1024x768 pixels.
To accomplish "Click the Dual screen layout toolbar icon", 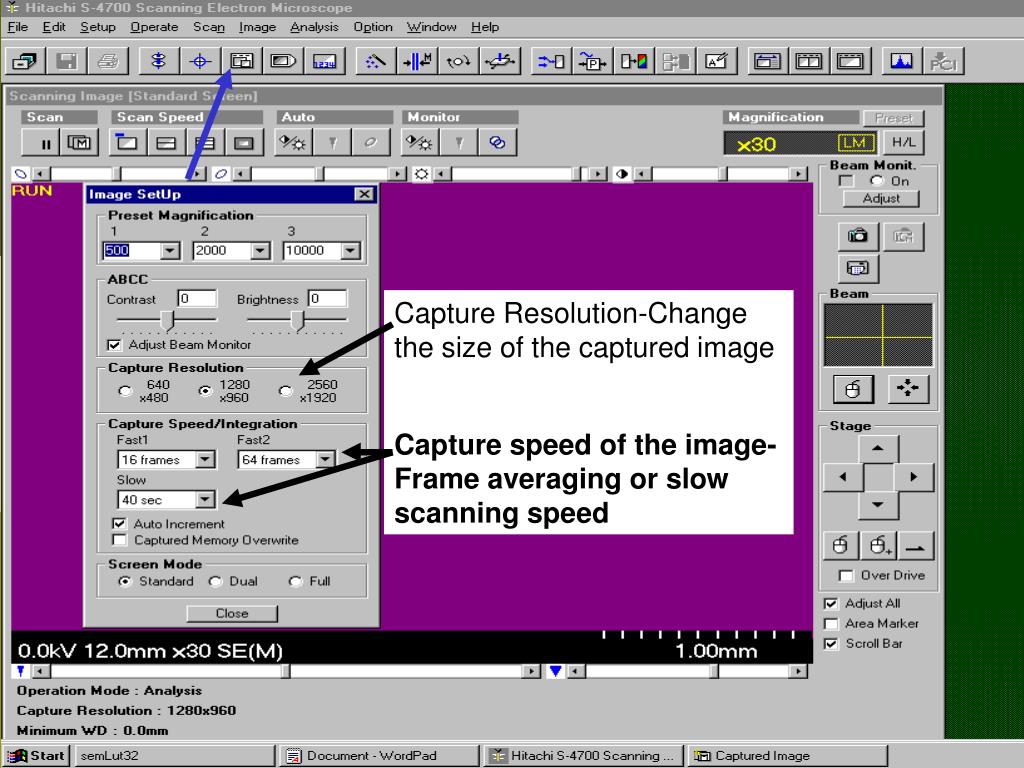I will (808, 61).
